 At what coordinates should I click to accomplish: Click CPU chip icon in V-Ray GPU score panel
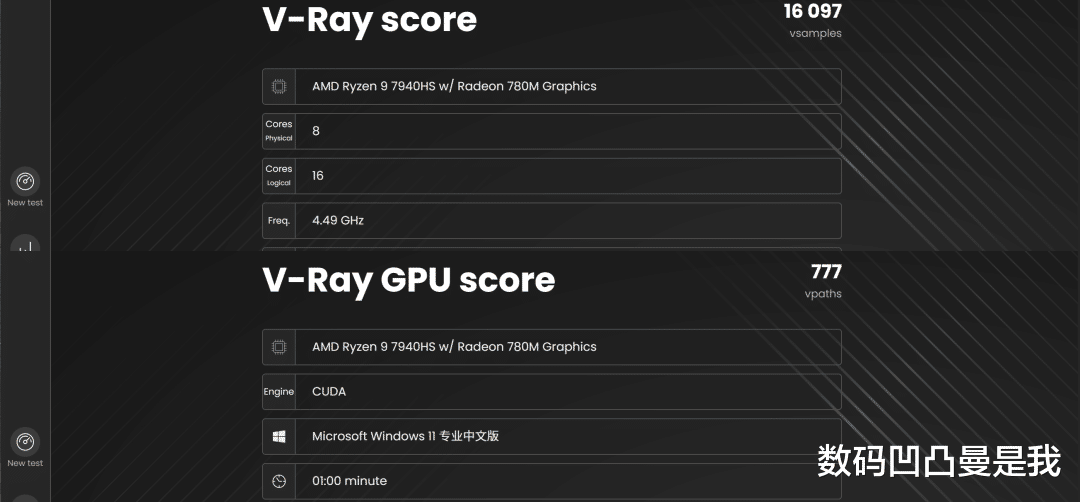click(x=279, y=347)
